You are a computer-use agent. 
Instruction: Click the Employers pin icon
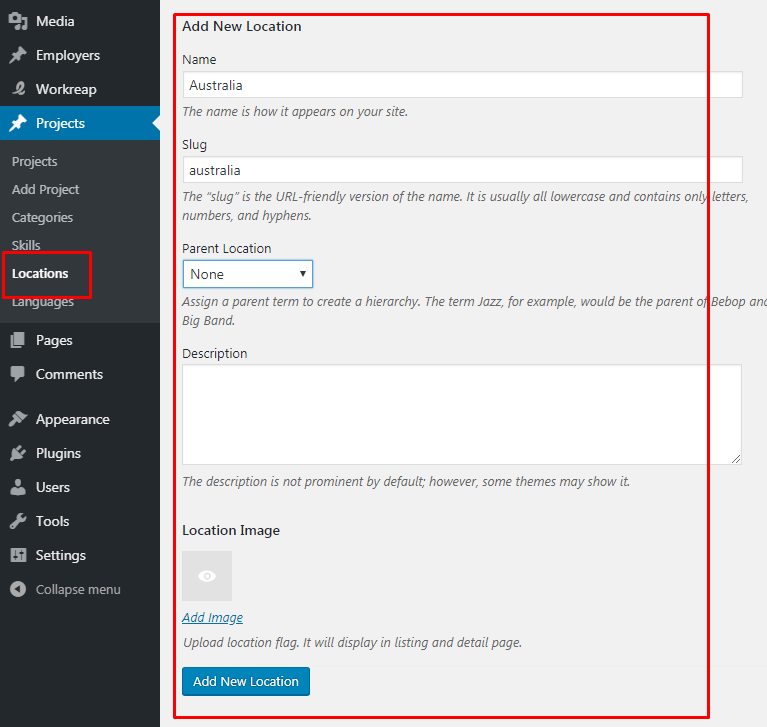point(18,55)
